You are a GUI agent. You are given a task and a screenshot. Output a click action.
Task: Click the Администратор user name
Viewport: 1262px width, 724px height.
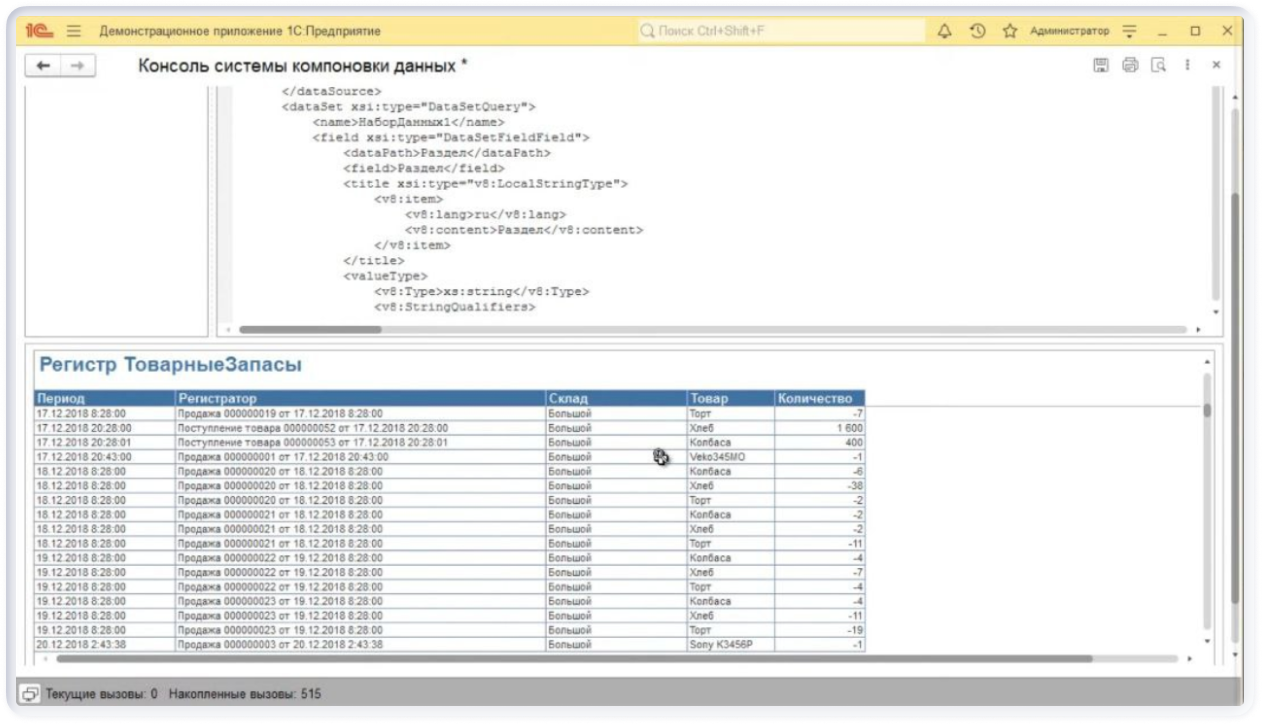point(1069,31)
